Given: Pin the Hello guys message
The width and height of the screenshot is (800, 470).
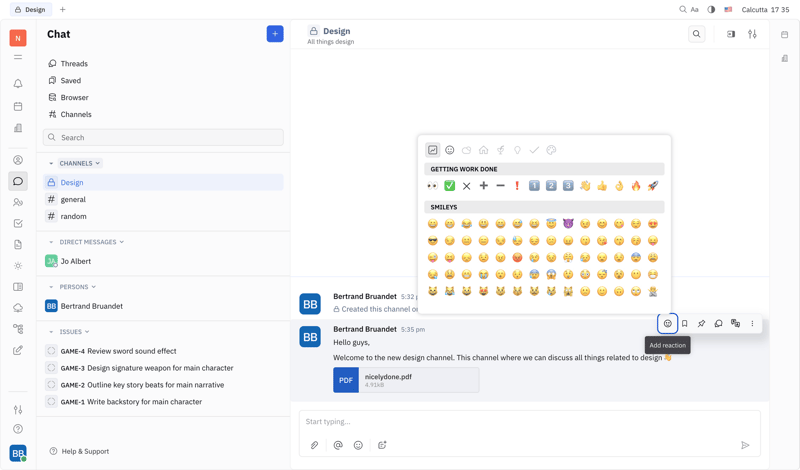Looking at the screenshot, I should 702,324.
